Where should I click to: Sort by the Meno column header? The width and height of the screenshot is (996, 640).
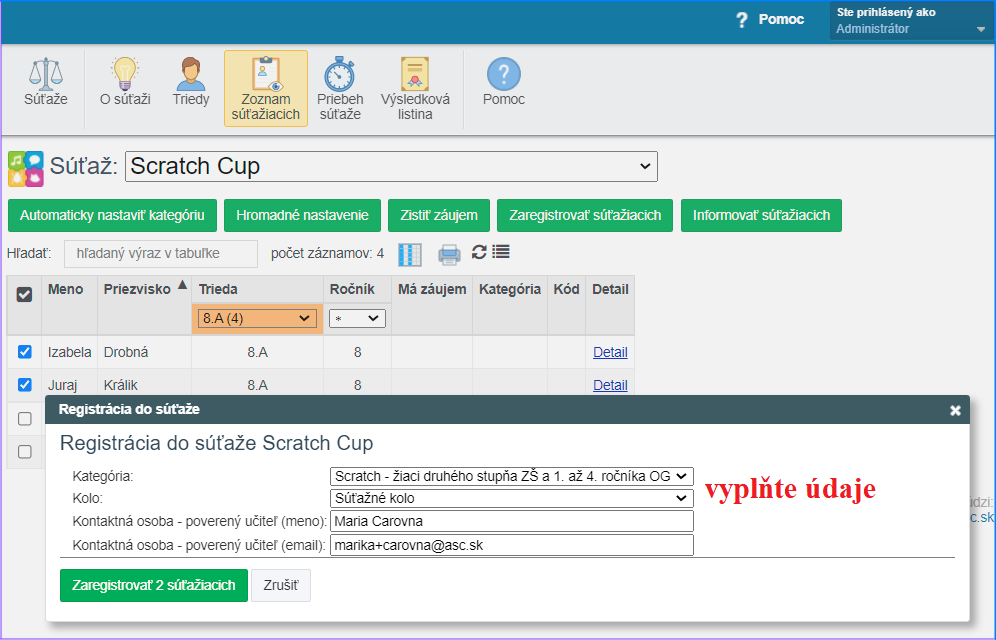point(65,289)
